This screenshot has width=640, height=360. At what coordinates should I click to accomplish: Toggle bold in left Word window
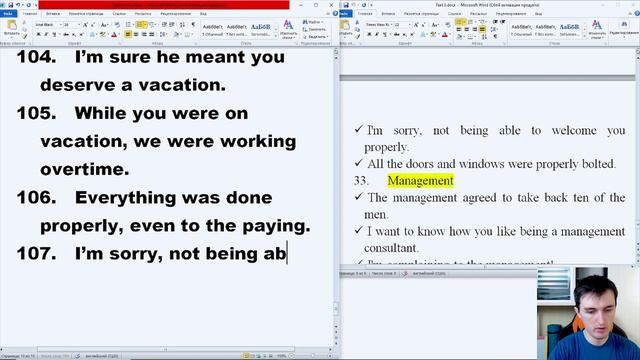[38, 35]
